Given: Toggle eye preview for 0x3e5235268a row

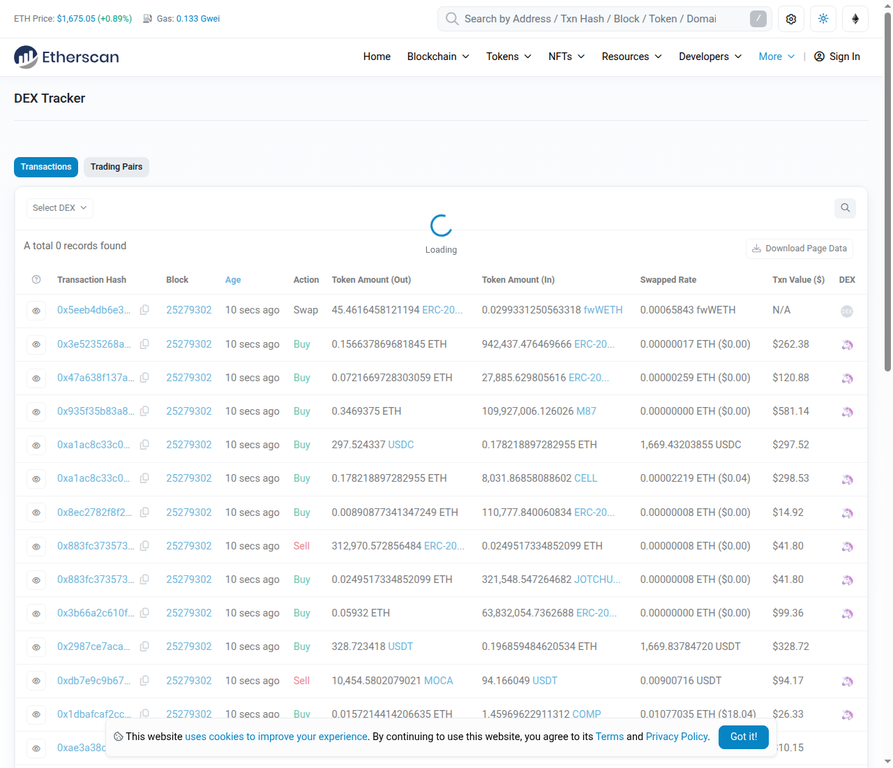Looking at the screenshot, I should click(x=36, y=344).
